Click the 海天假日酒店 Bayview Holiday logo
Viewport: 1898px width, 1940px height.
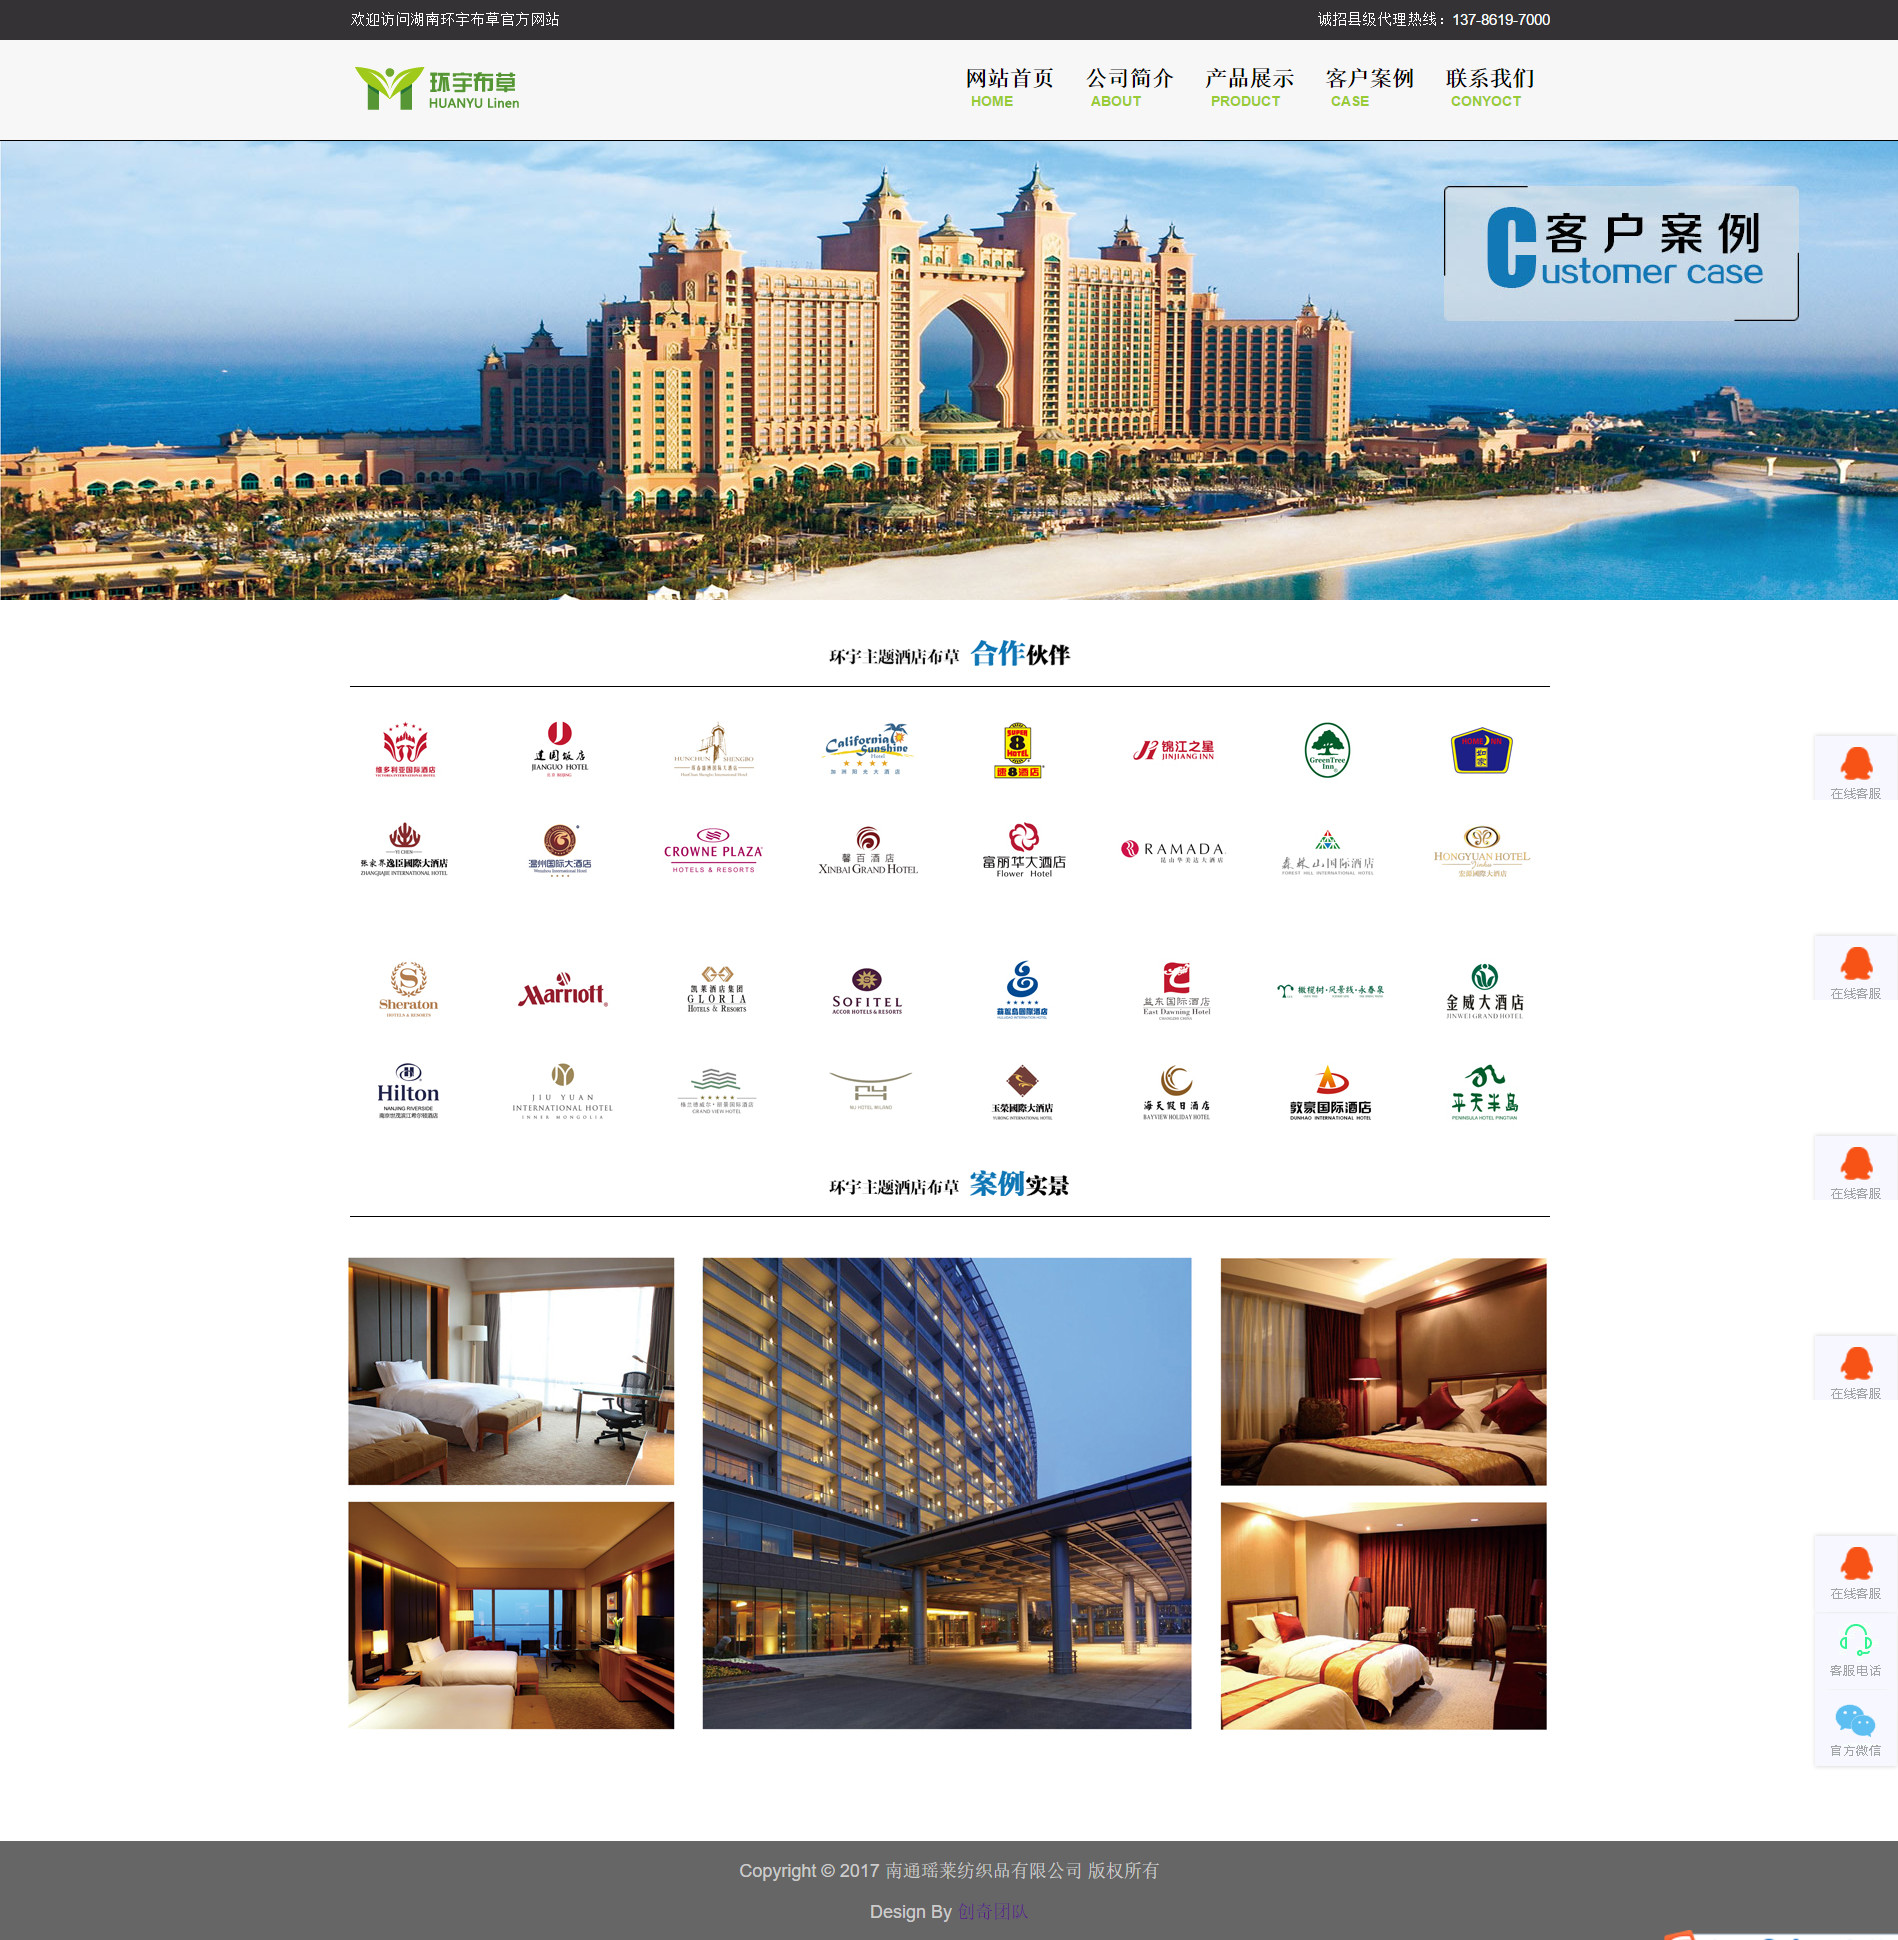(1177, 1092)
